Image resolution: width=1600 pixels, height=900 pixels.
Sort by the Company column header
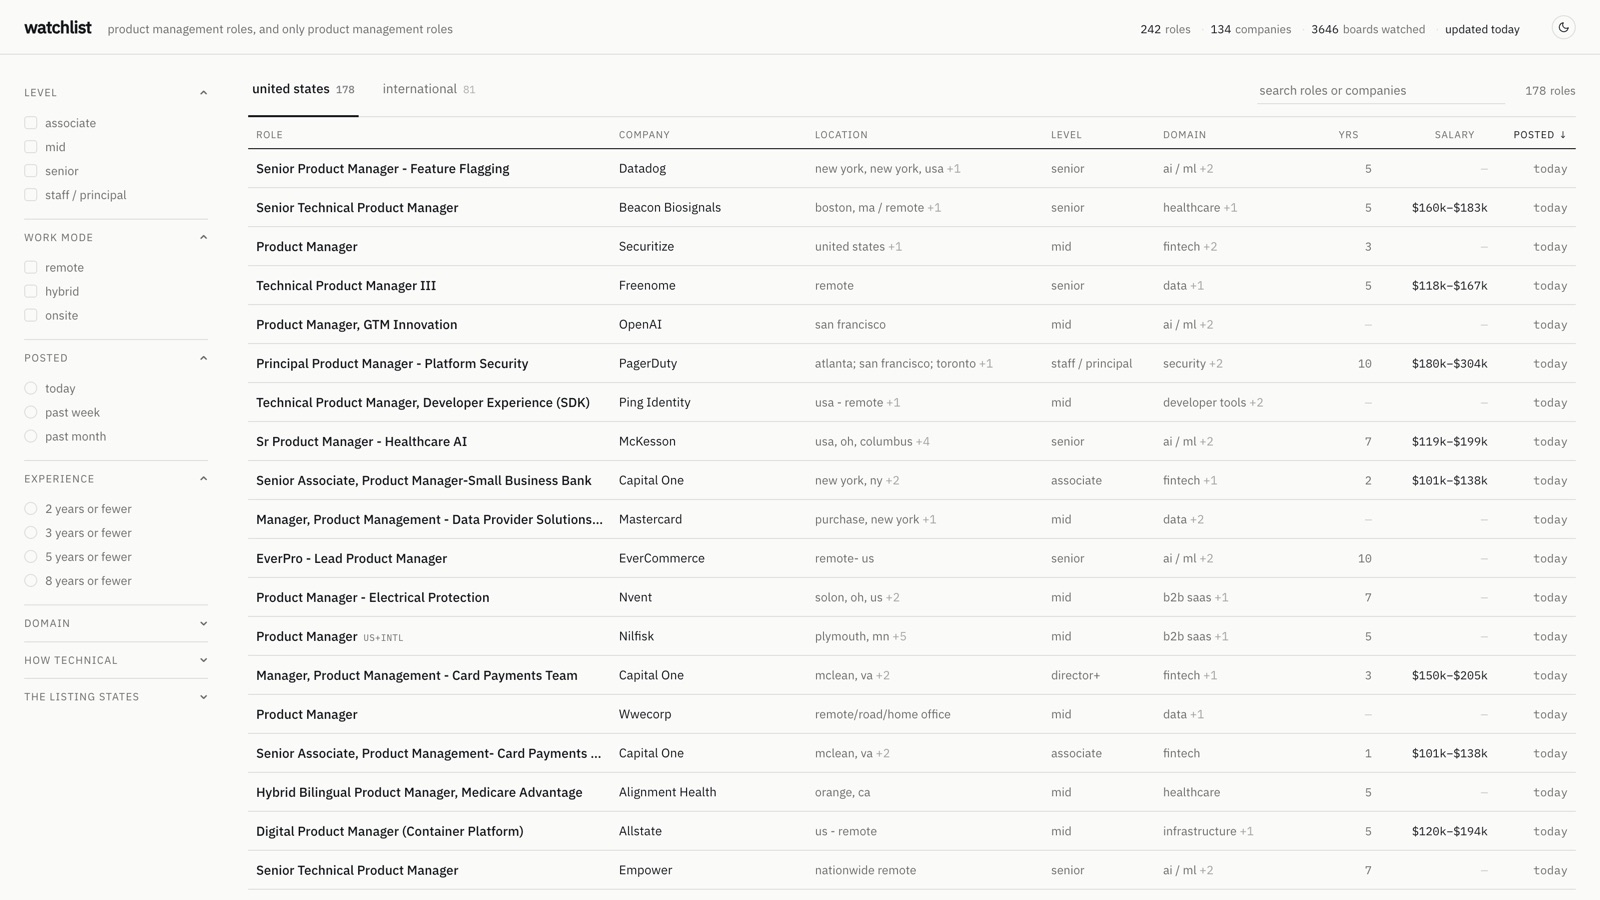(644, 135)
